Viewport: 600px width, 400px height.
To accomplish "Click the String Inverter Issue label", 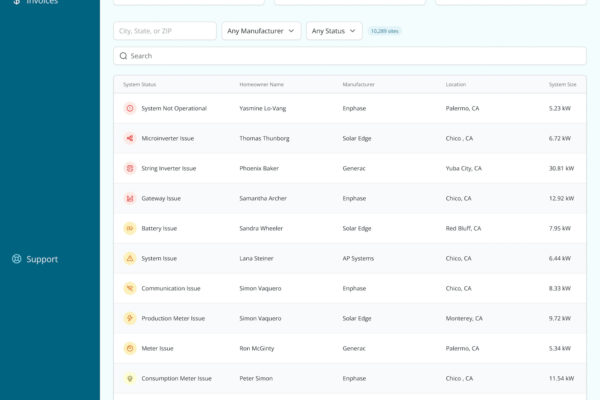I will click(169, 168).
